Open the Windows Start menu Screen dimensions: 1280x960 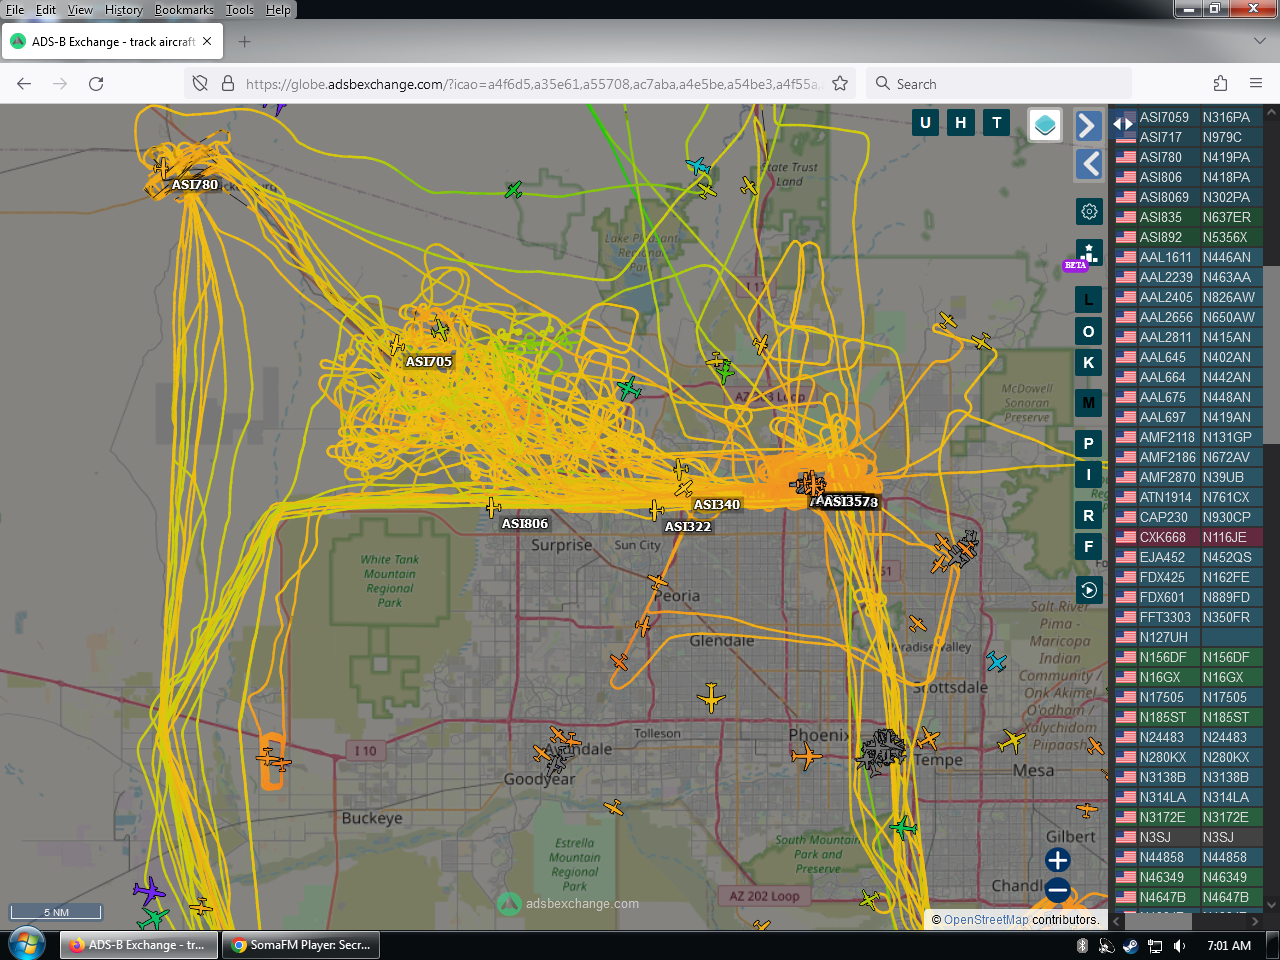pos(26,945)
